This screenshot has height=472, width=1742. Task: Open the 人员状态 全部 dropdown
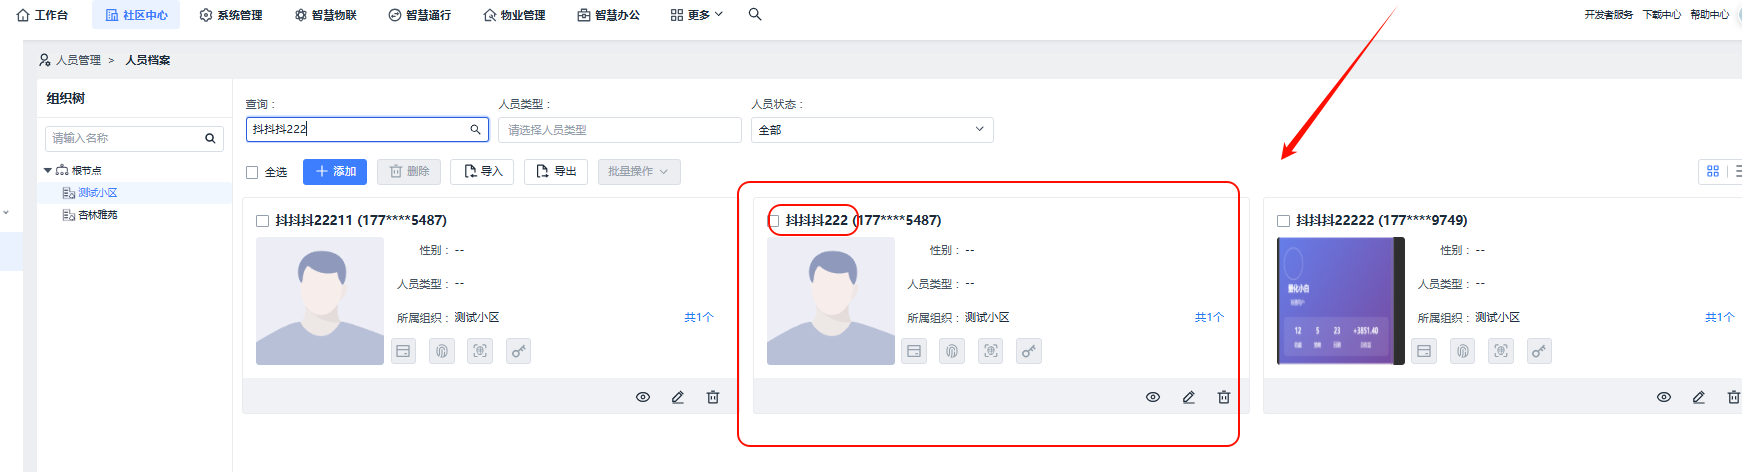(872, 130)
